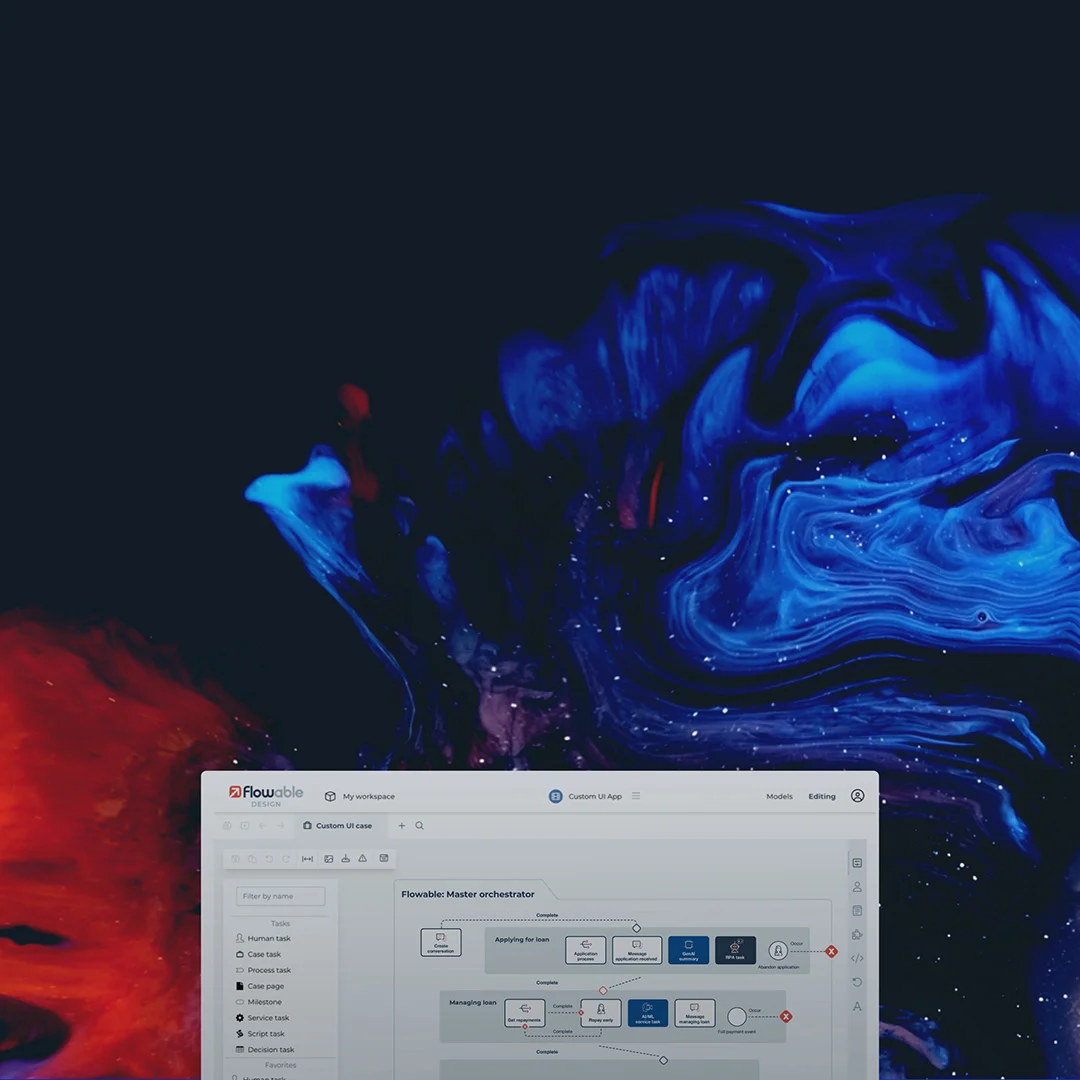
Task: Add a new tab with the plus icon
Action: tap(402, 825)
